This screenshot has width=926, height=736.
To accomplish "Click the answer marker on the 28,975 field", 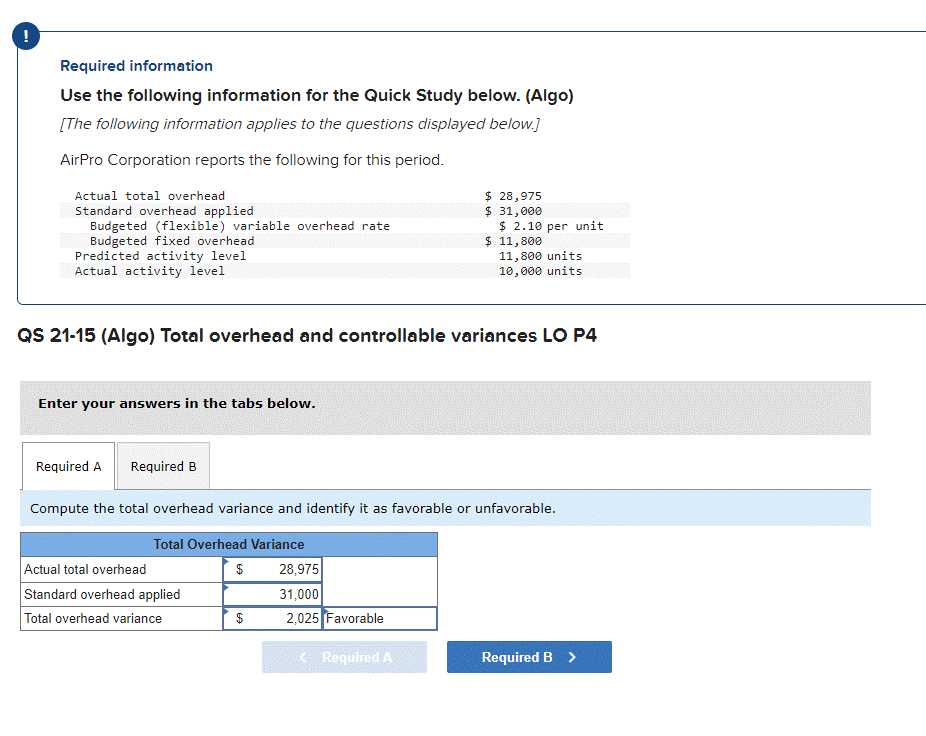I will pyautogui.click(x=232, y=562).
